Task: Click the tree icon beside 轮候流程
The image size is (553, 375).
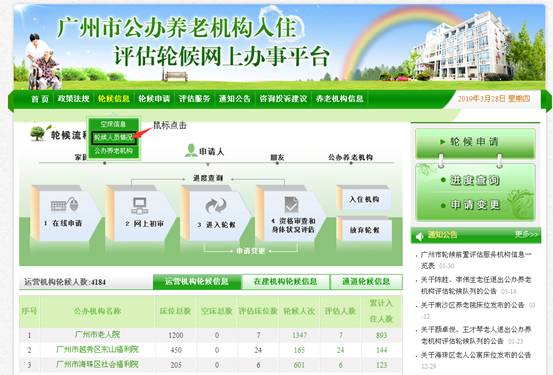Action: coord(38,133)
